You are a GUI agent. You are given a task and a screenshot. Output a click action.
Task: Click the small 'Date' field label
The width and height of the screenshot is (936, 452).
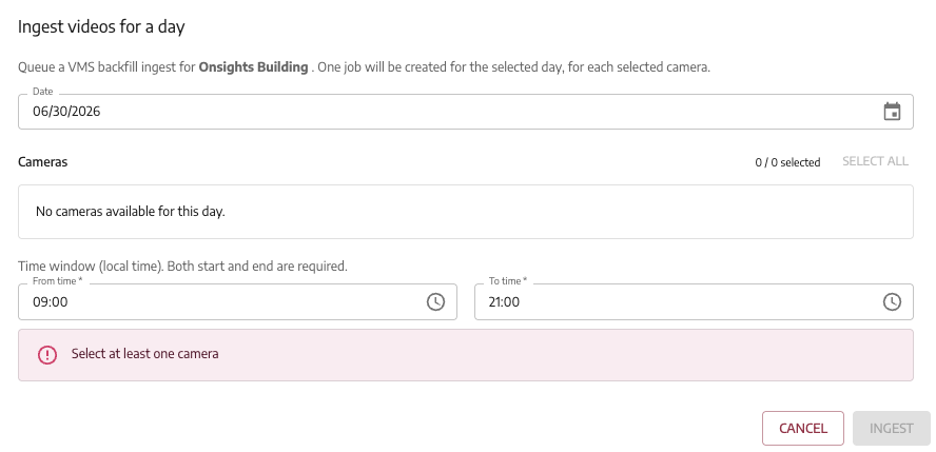pos(43,91)
